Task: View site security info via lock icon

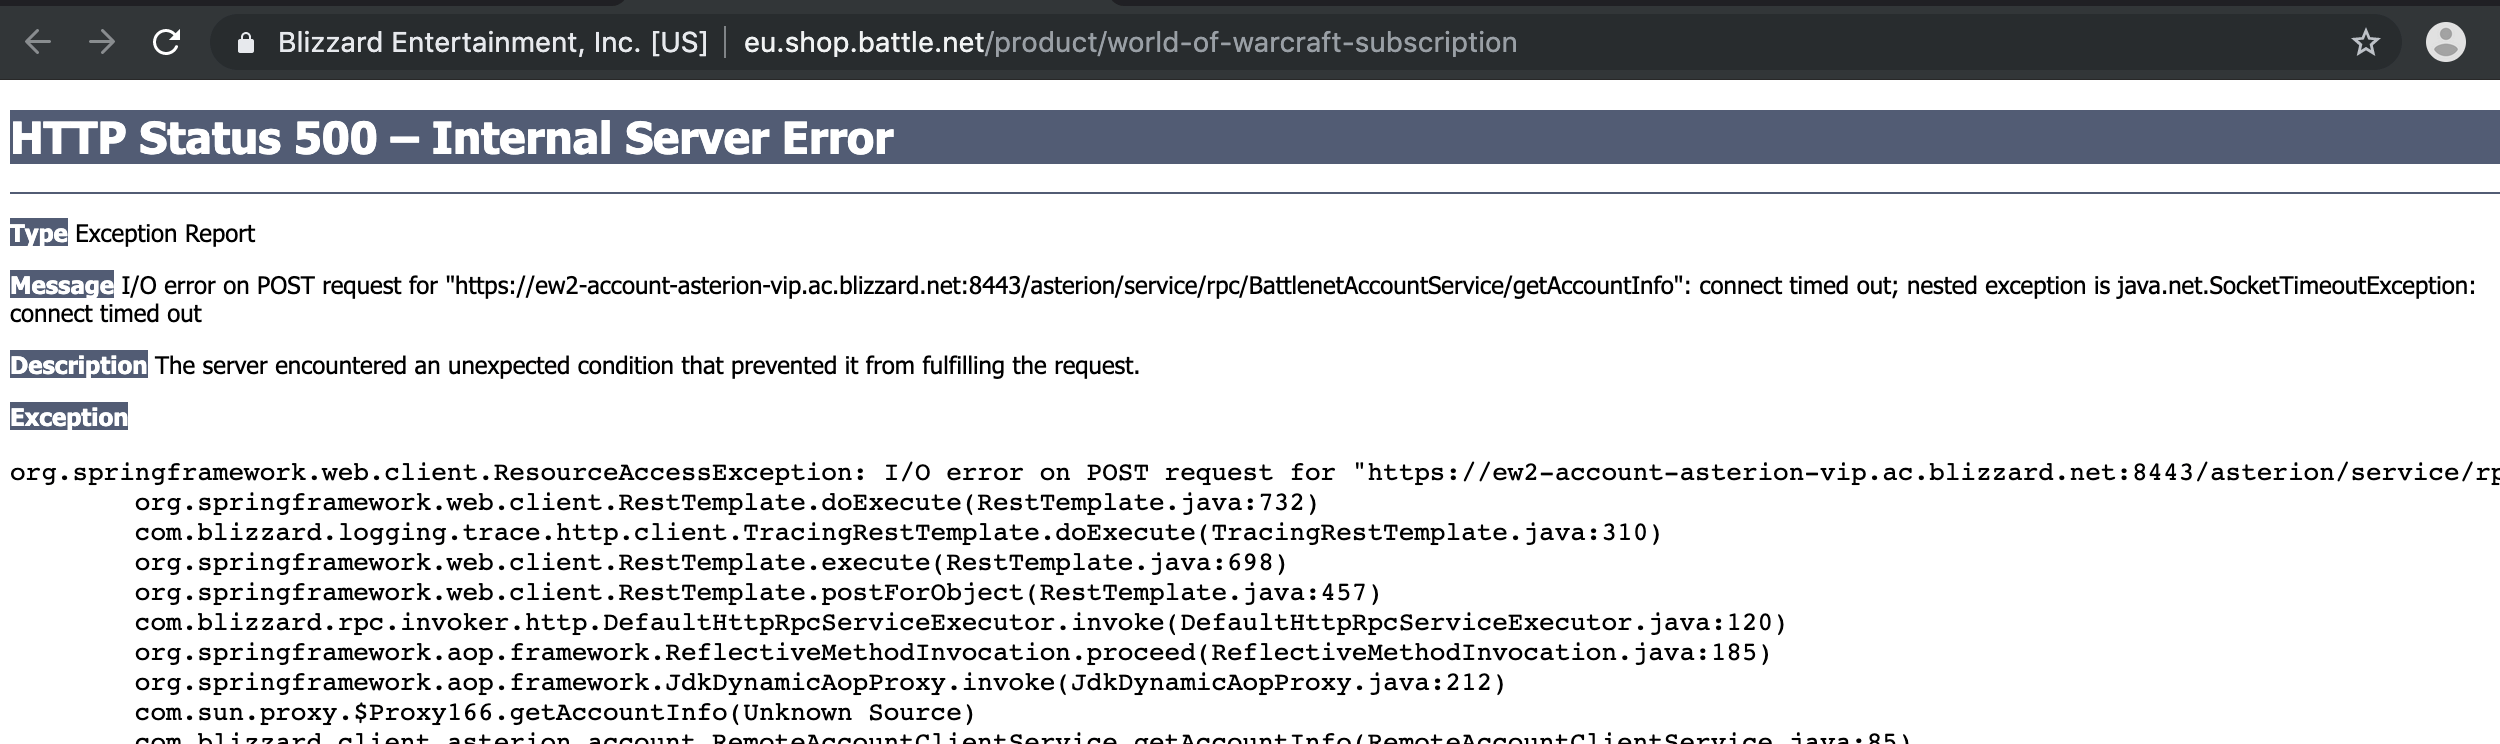Action: tap(245, 43)
